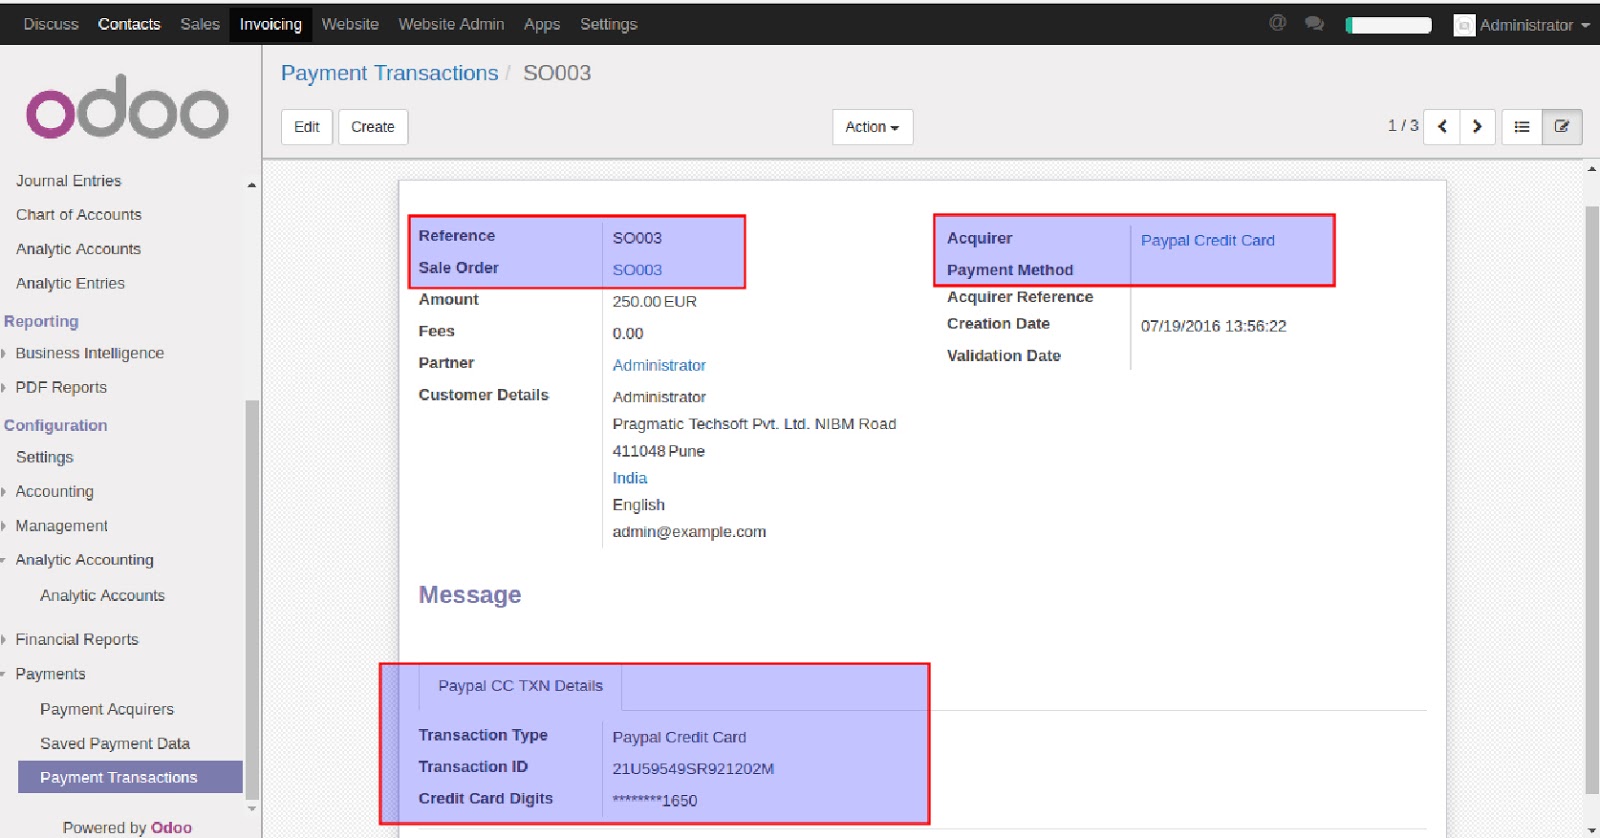1600x838 pixels.
Task: Open Saved Payment Data in sidebar
Action: tap(115, 743)
